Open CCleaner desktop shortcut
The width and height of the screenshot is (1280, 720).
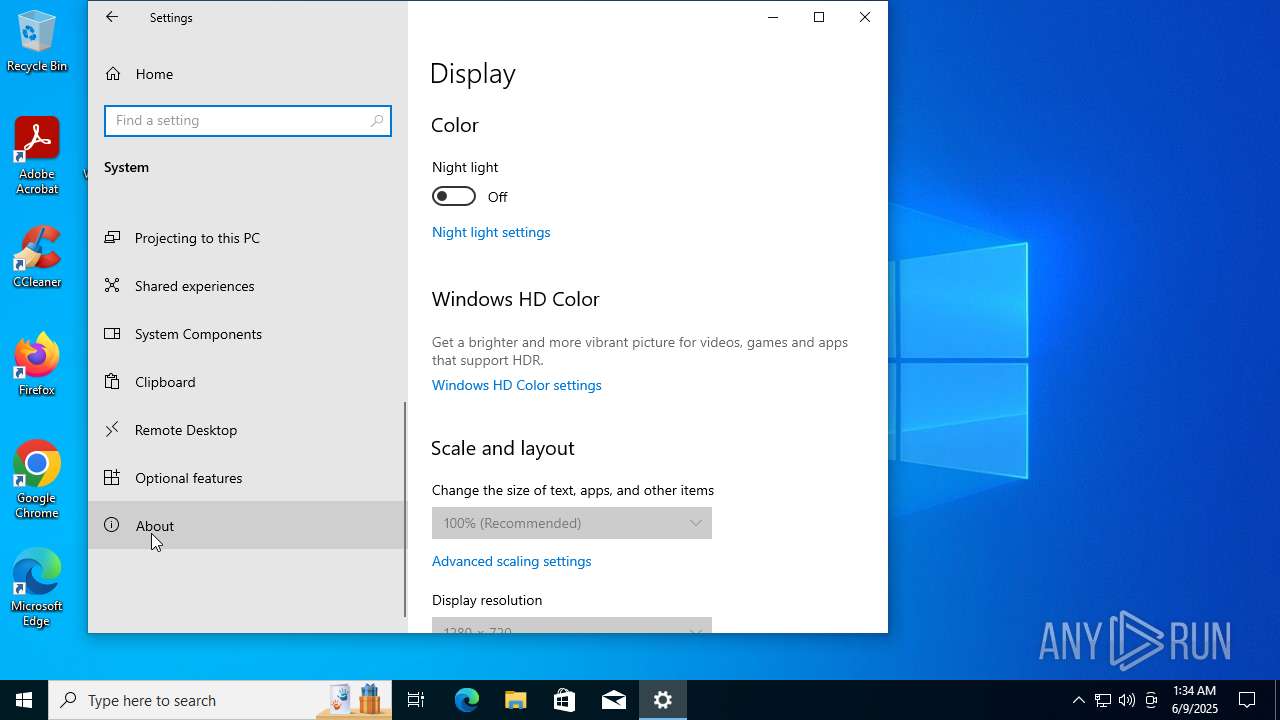point(37,257)
